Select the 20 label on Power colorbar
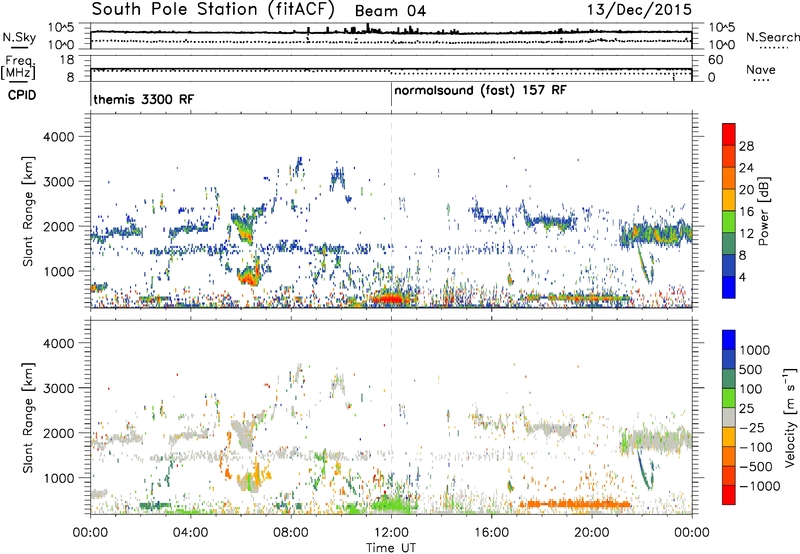The width and height of the screenshot is (800, 554). pyautogui.click(x=746, y=190)
